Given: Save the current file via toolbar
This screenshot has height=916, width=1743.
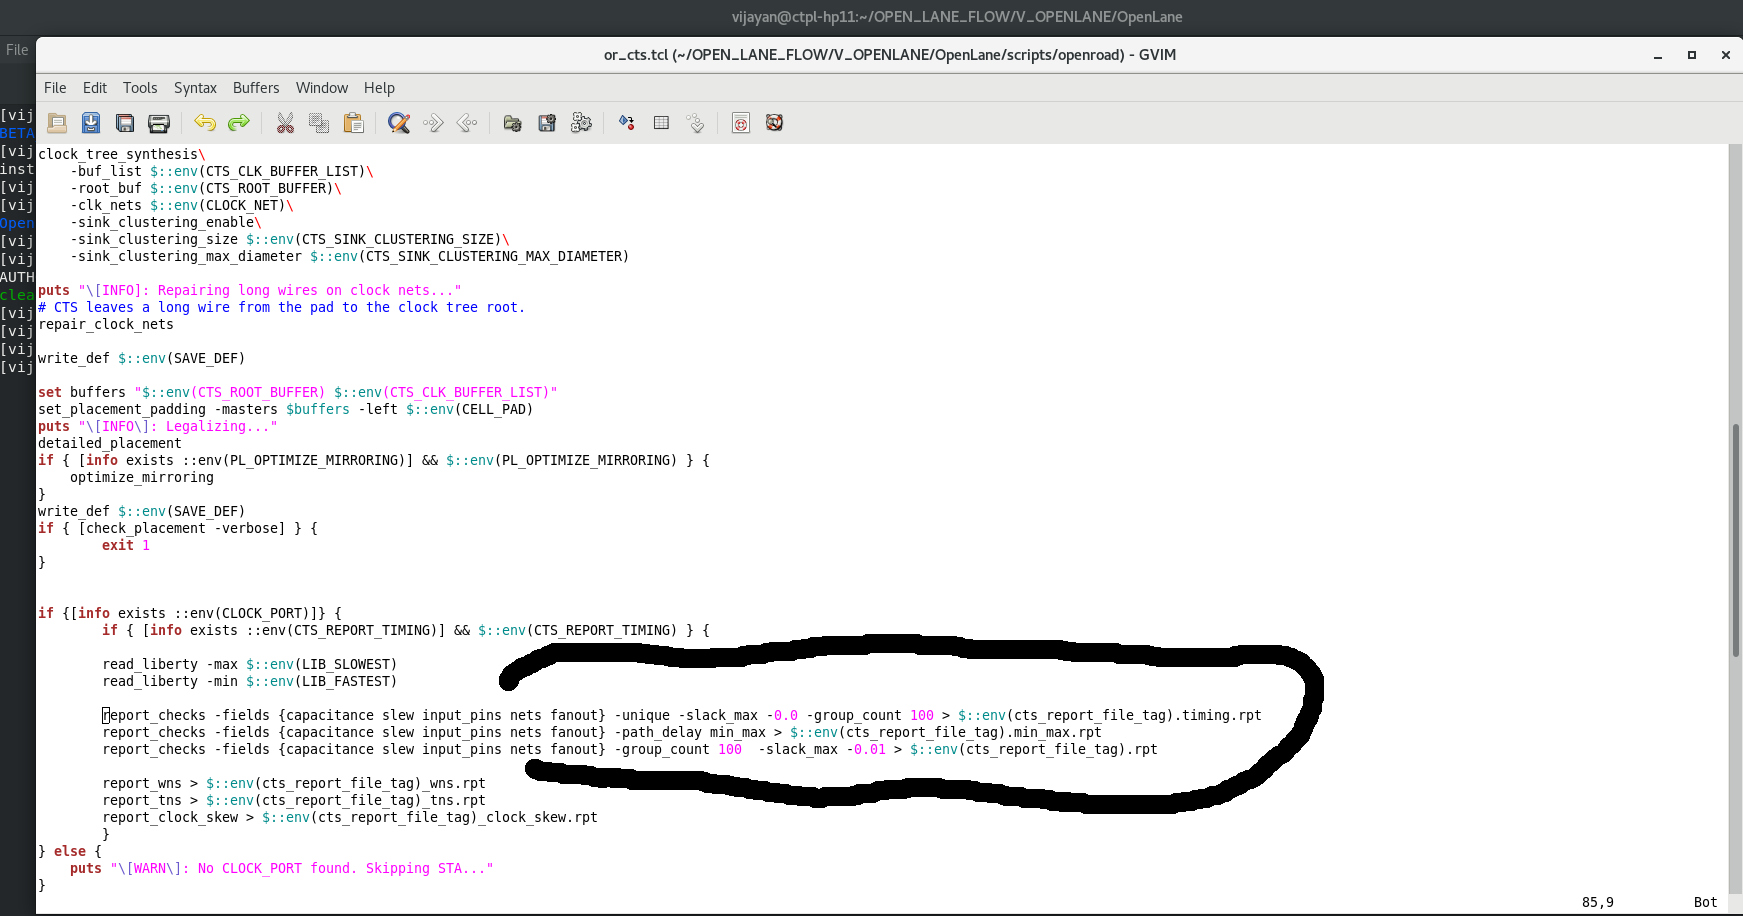Looking at the screenshot, I should click(91, 123).
